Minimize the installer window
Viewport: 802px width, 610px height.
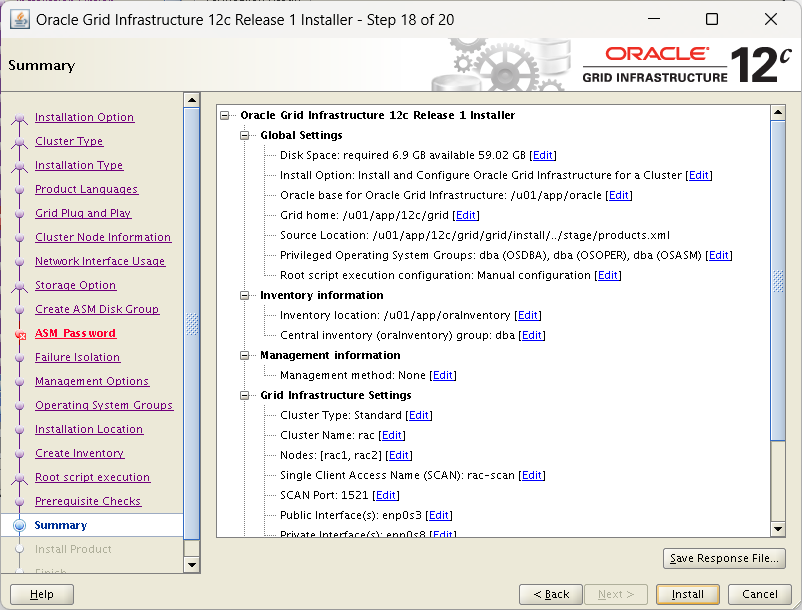[654, 19]
